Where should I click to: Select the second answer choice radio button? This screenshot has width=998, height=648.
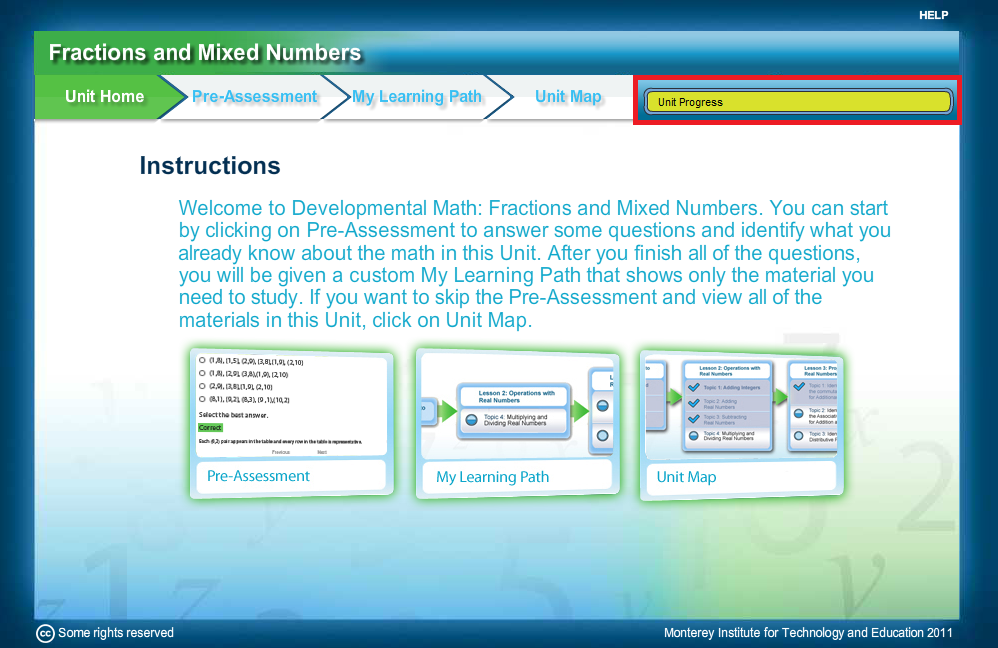pyautogui.click(x=202, y=374)
